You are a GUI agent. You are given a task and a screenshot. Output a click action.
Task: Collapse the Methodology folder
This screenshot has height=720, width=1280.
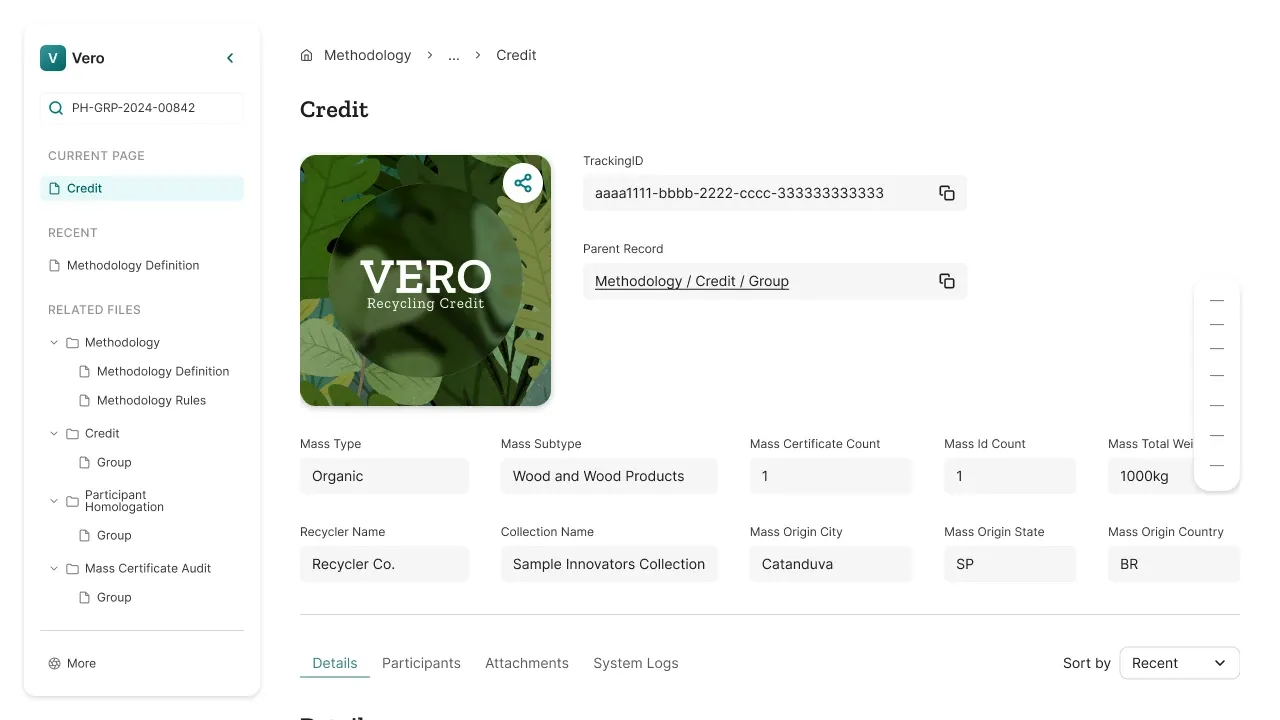pyautogui.click(x=54, y=342)
